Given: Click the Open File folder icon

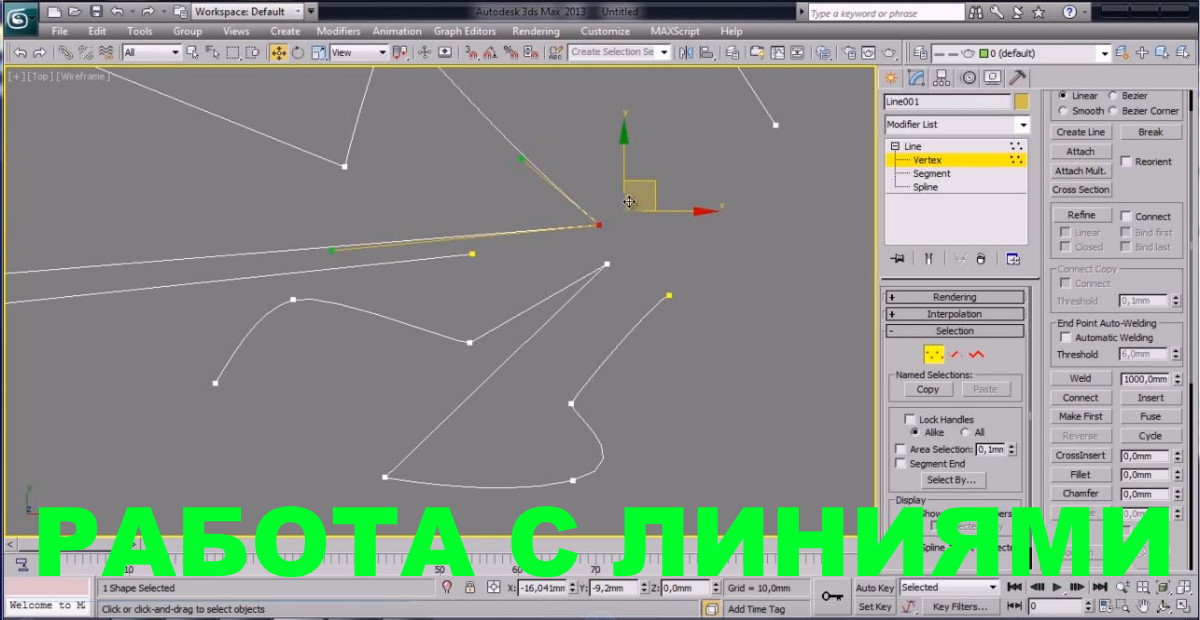Looking at the screenshot, I should coord(74,11).
